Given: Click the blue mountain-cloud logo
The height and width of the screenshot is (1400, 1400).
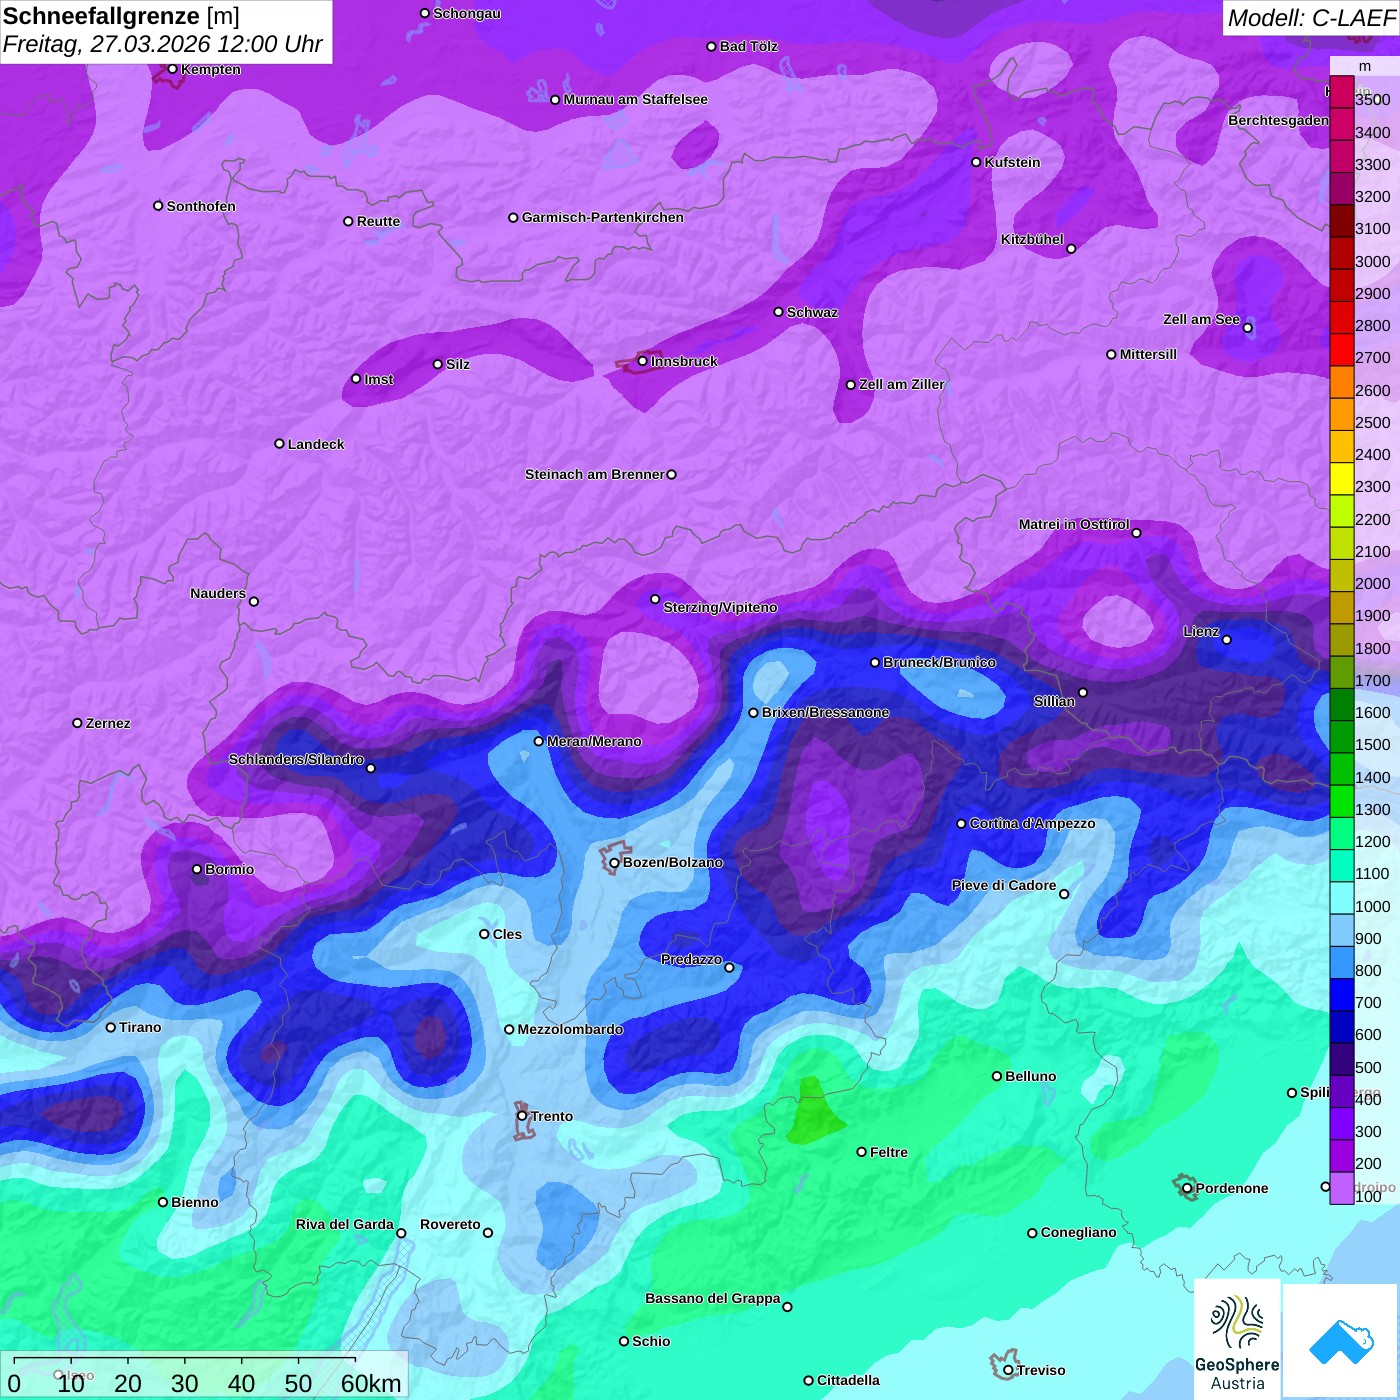Looking at the screenshot, I should 1340,1340.
